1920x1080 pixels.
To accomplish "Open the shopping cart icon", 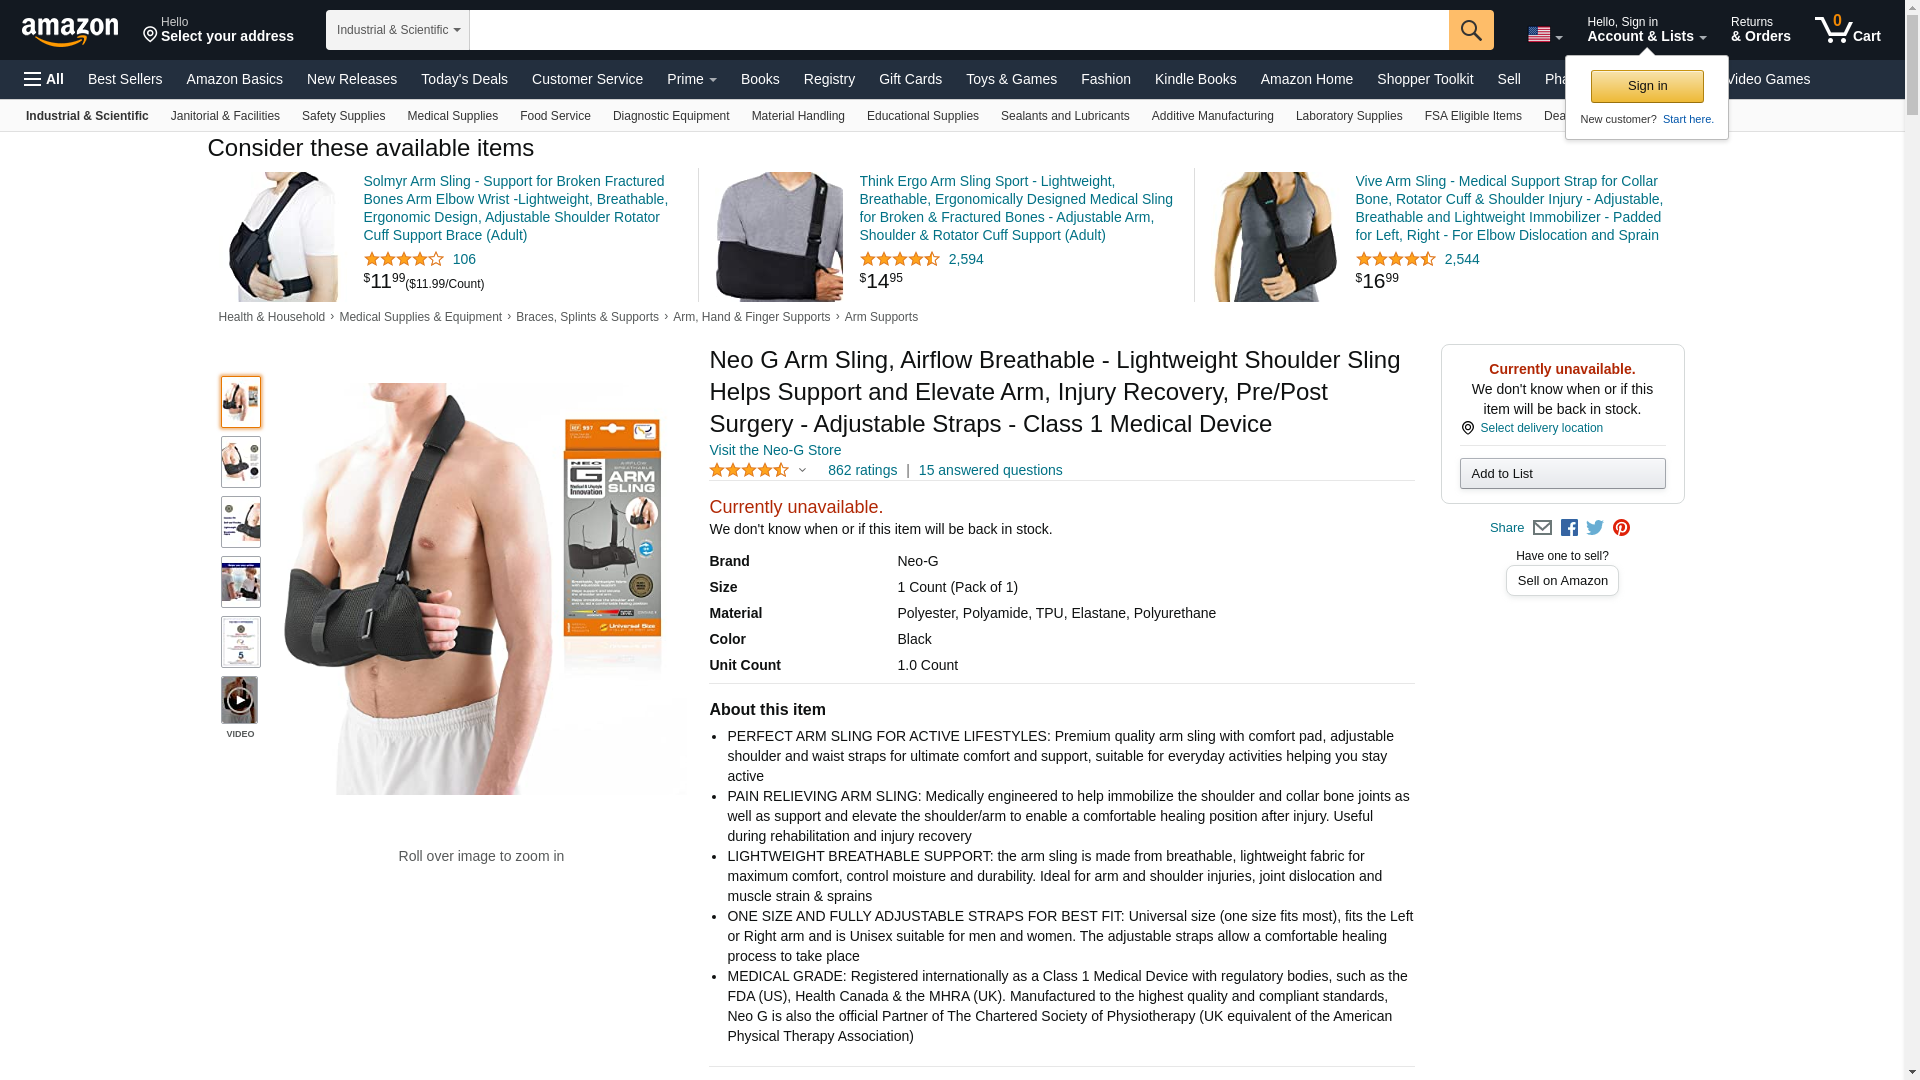I will pos(1847,30).
